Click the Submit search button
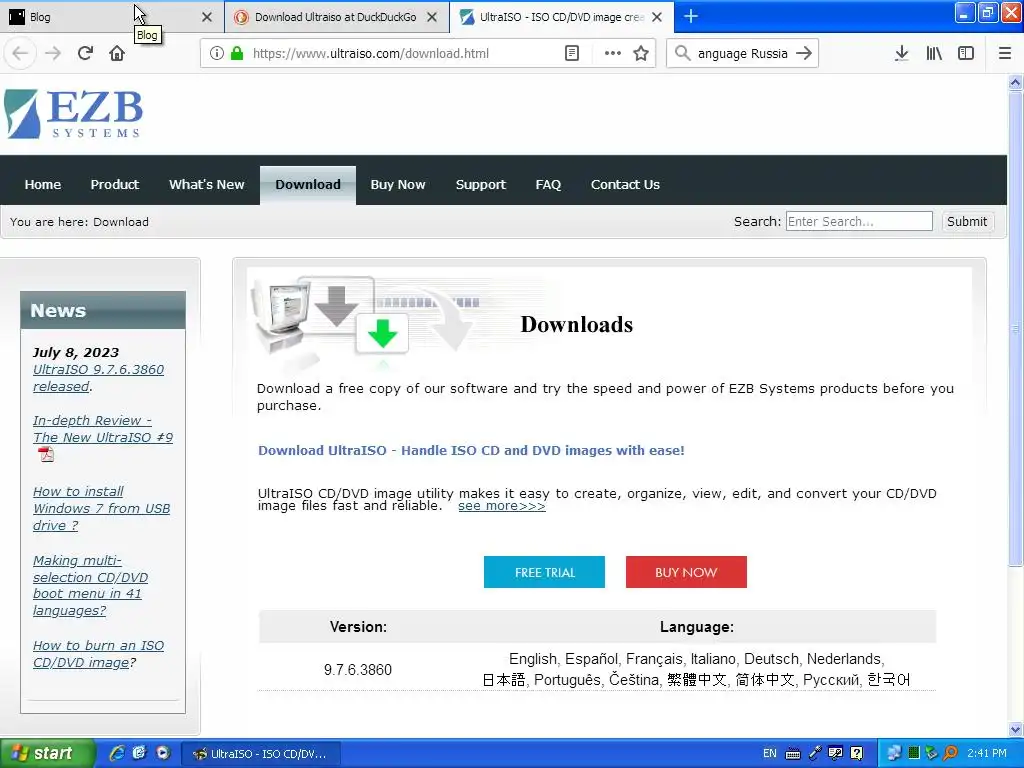Screen dimensions: 1024x768 pyautogui.click(x=967, y=221)
